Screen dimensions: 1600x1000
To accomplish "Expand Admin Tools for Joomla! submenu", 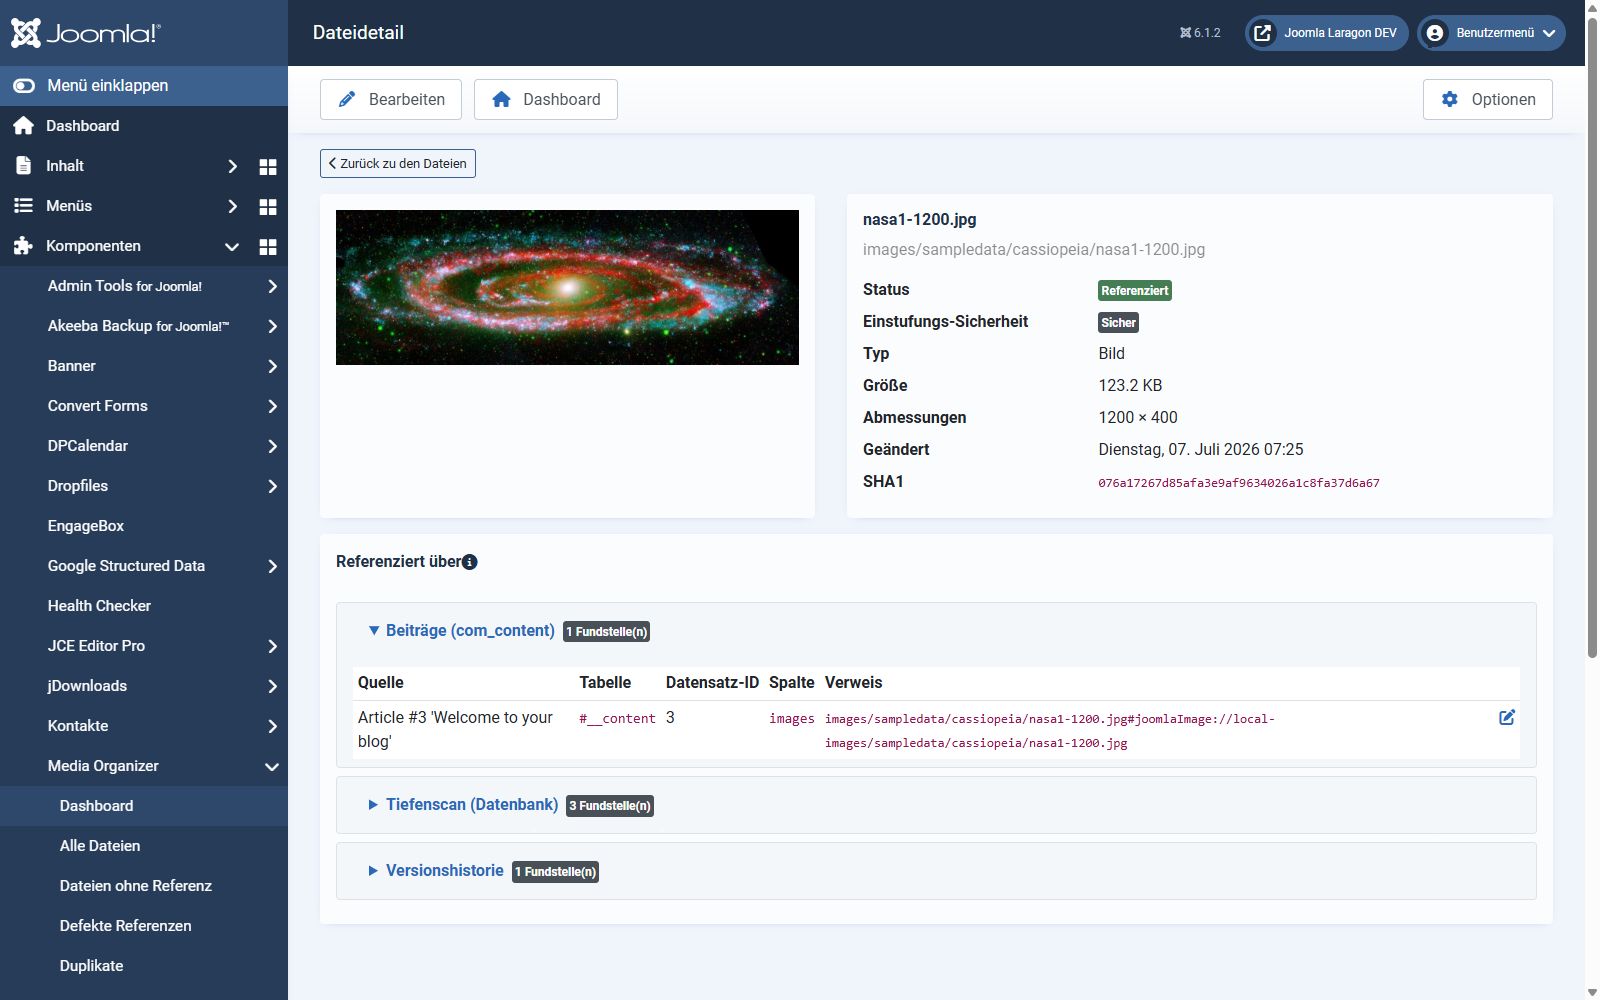I will click(272, 286).
